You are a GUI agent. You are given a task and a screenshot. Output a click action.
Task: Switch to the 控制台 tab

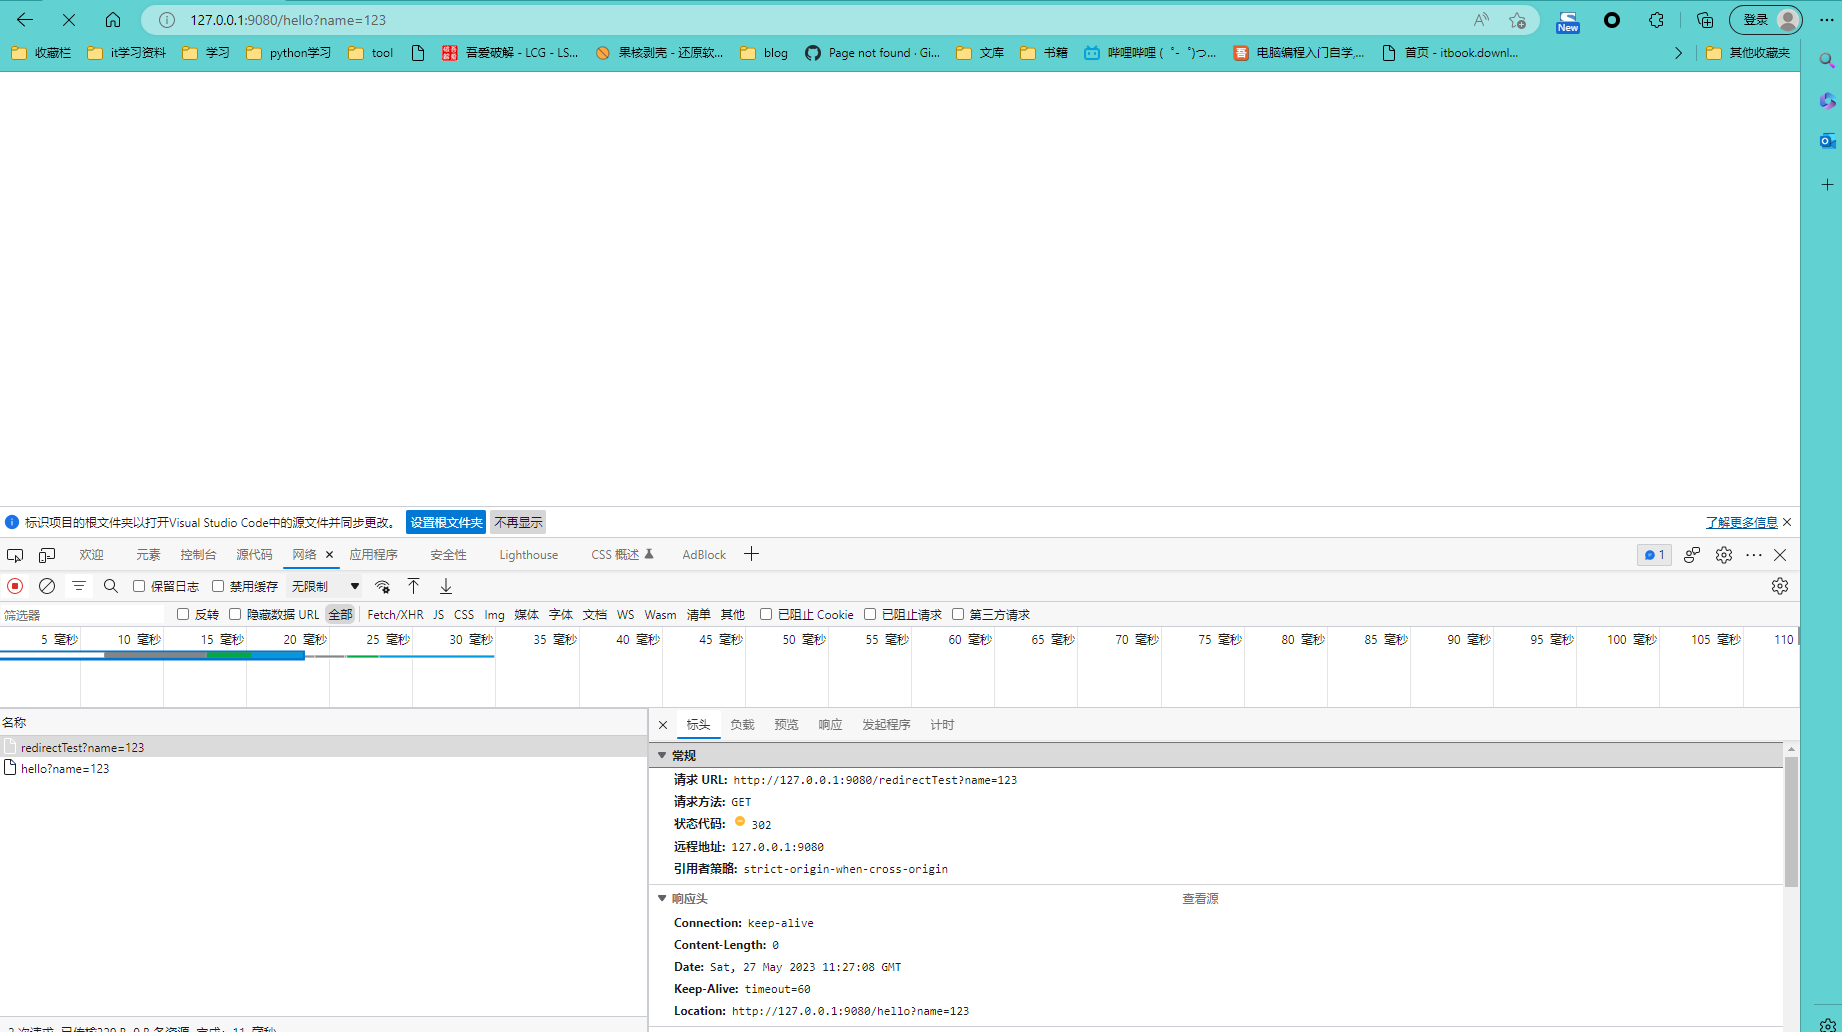click(x=198, y=555)
